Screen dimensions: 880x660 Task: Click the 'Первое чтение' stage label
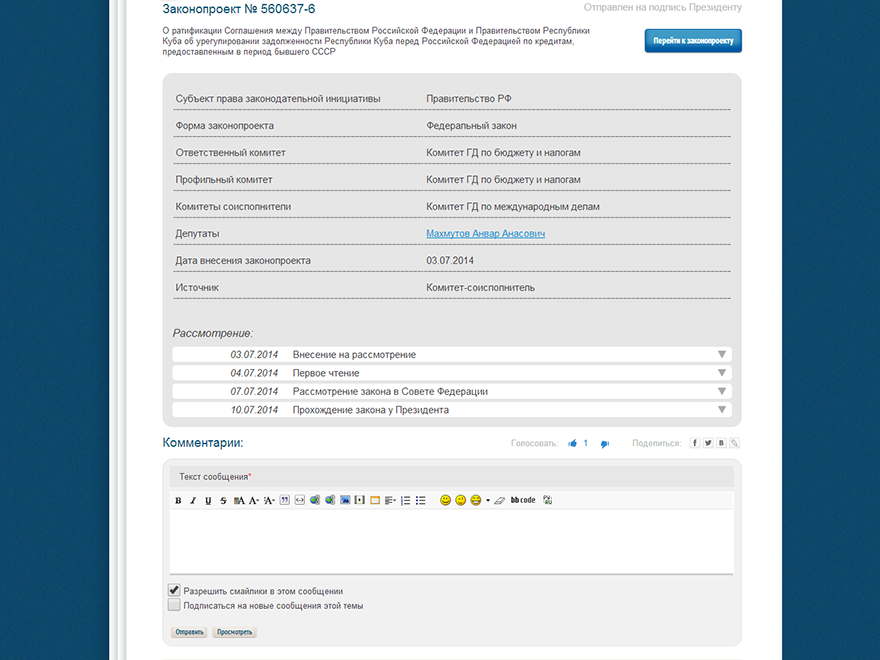coord(326,373)
